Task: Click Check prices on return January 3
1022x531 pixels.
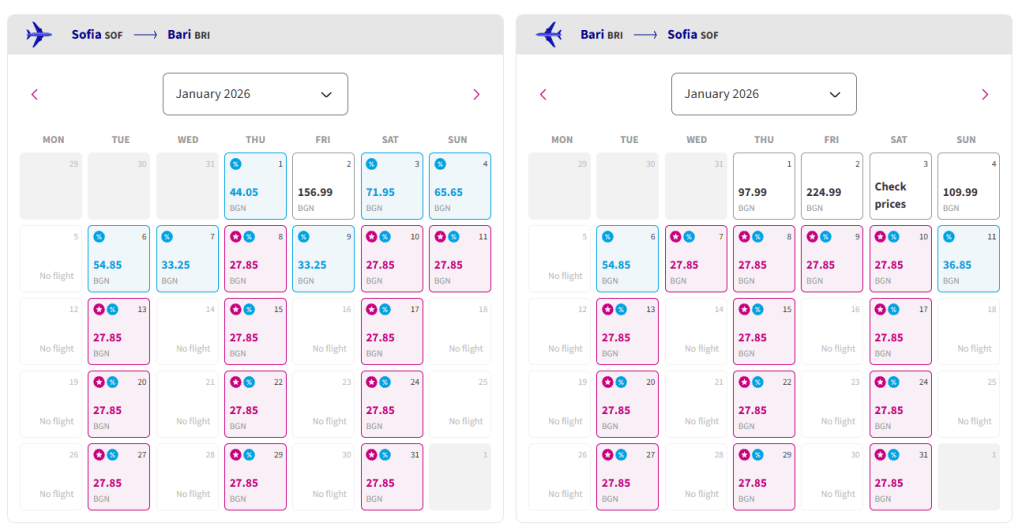Action: tap(900, 195)
